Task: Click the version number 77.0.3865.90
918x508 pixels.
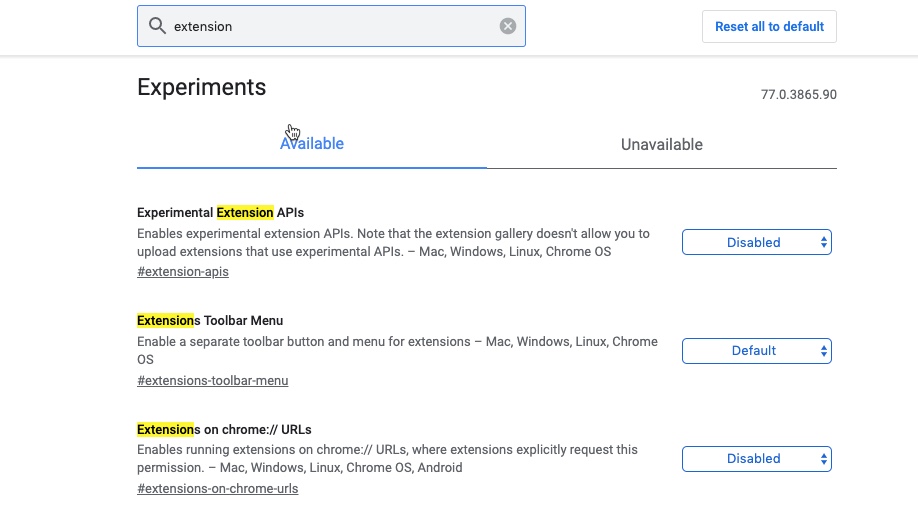Action: [799, 95]
